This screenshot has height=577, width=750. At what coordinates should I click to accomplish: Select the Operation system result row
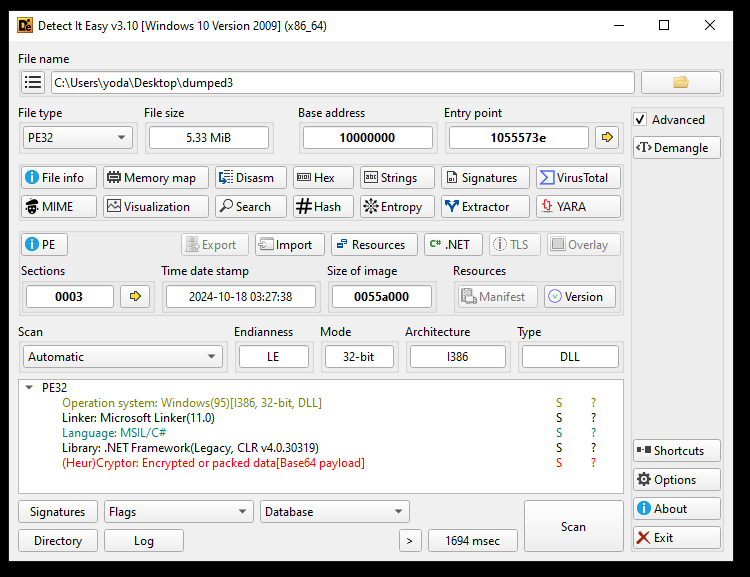pyautogui.click(x=320, y=403)
